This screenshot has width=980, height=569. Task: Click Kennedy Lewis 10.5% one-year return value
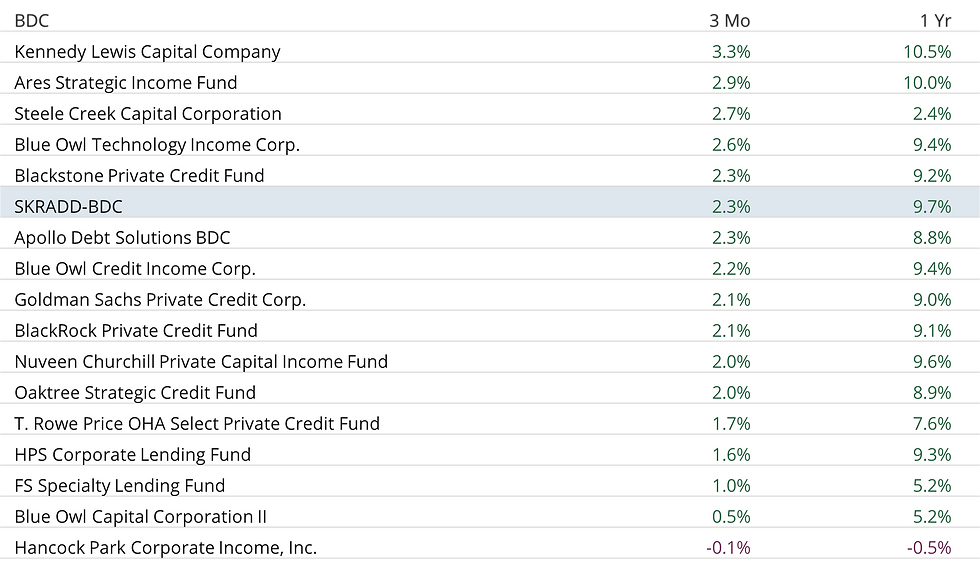tap(927, 52)
